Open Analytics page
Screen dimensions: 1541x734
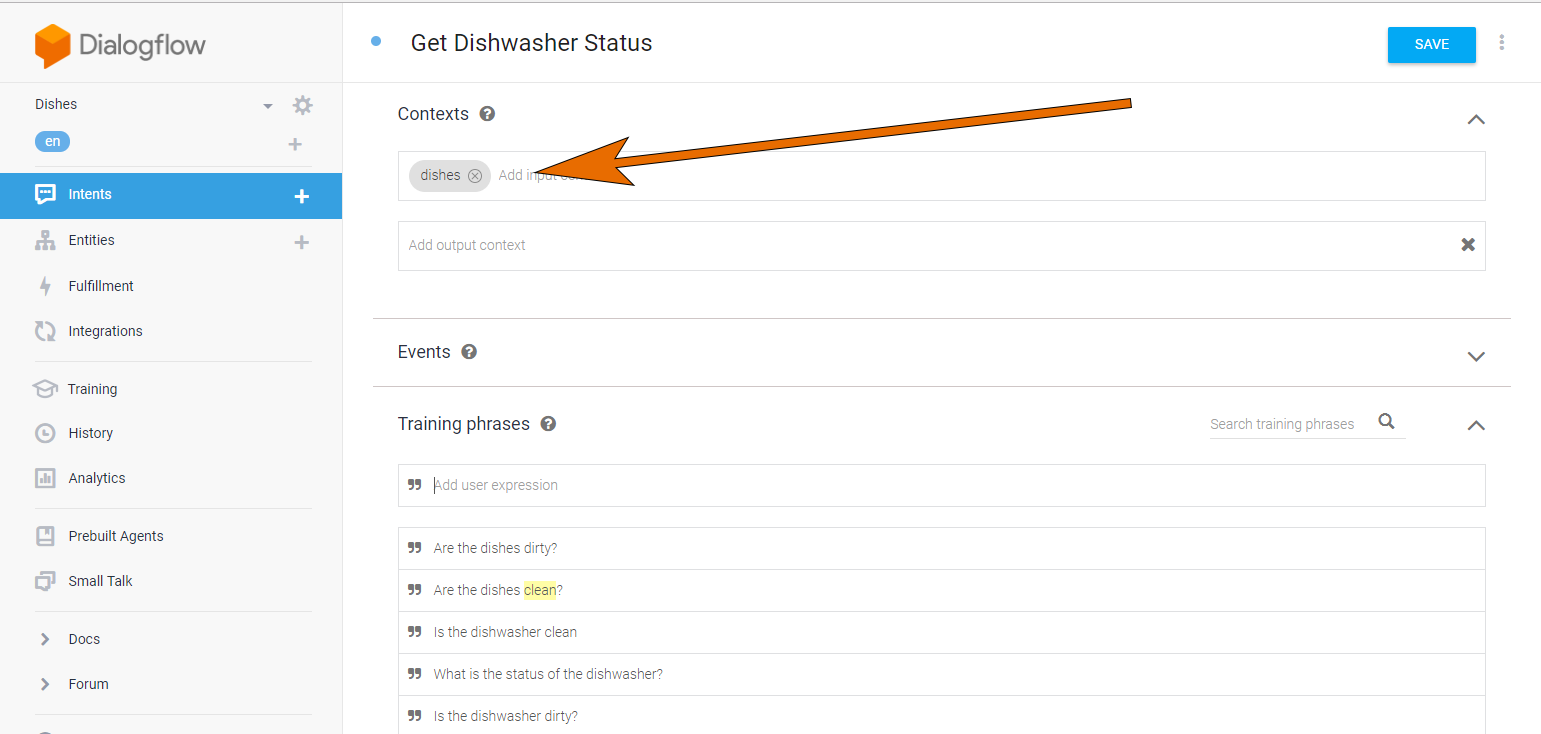click(97, 478)
